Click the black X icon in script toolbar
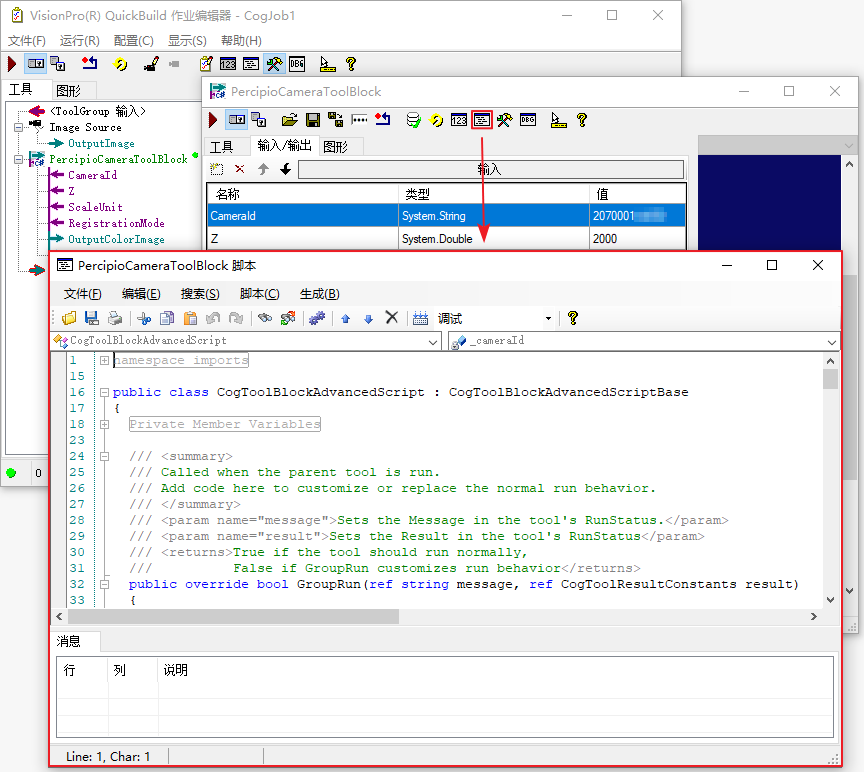Image resolution: width=864 pixels, height=772 pixels. [392, 318]
